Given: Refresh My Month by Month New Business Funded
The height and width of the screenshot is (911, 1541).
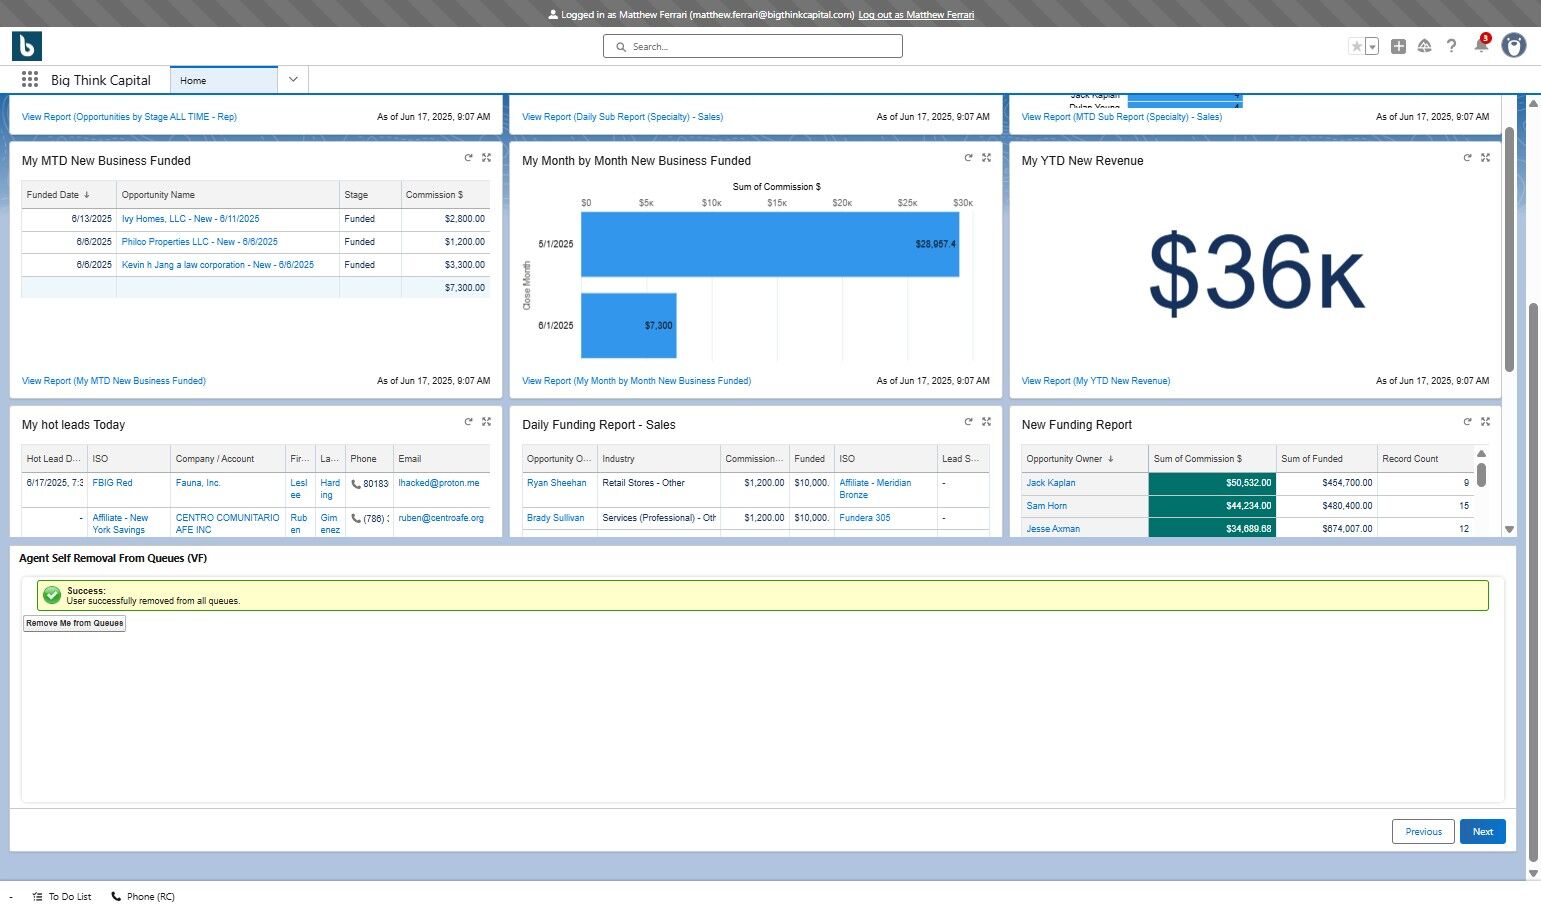Looking at the screenshot, I should click(x=968, y=158).
